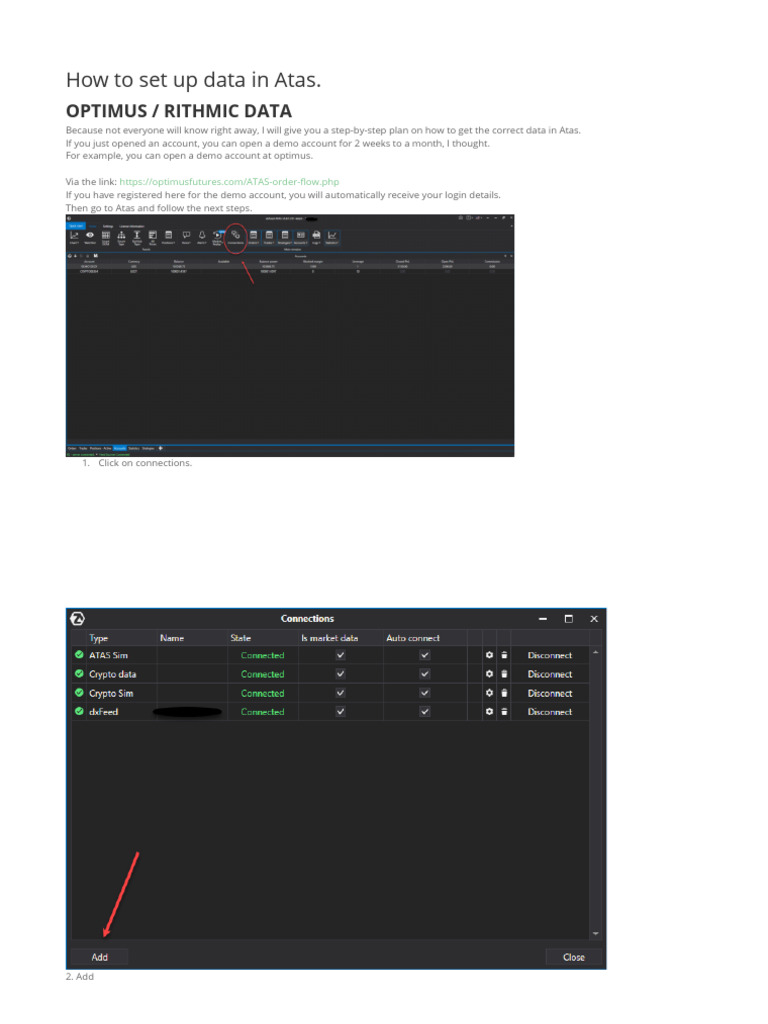Delete the Crypto data connection via trash icon
768x1024 pixels.
pyautogui.click(x=504, y=674)
